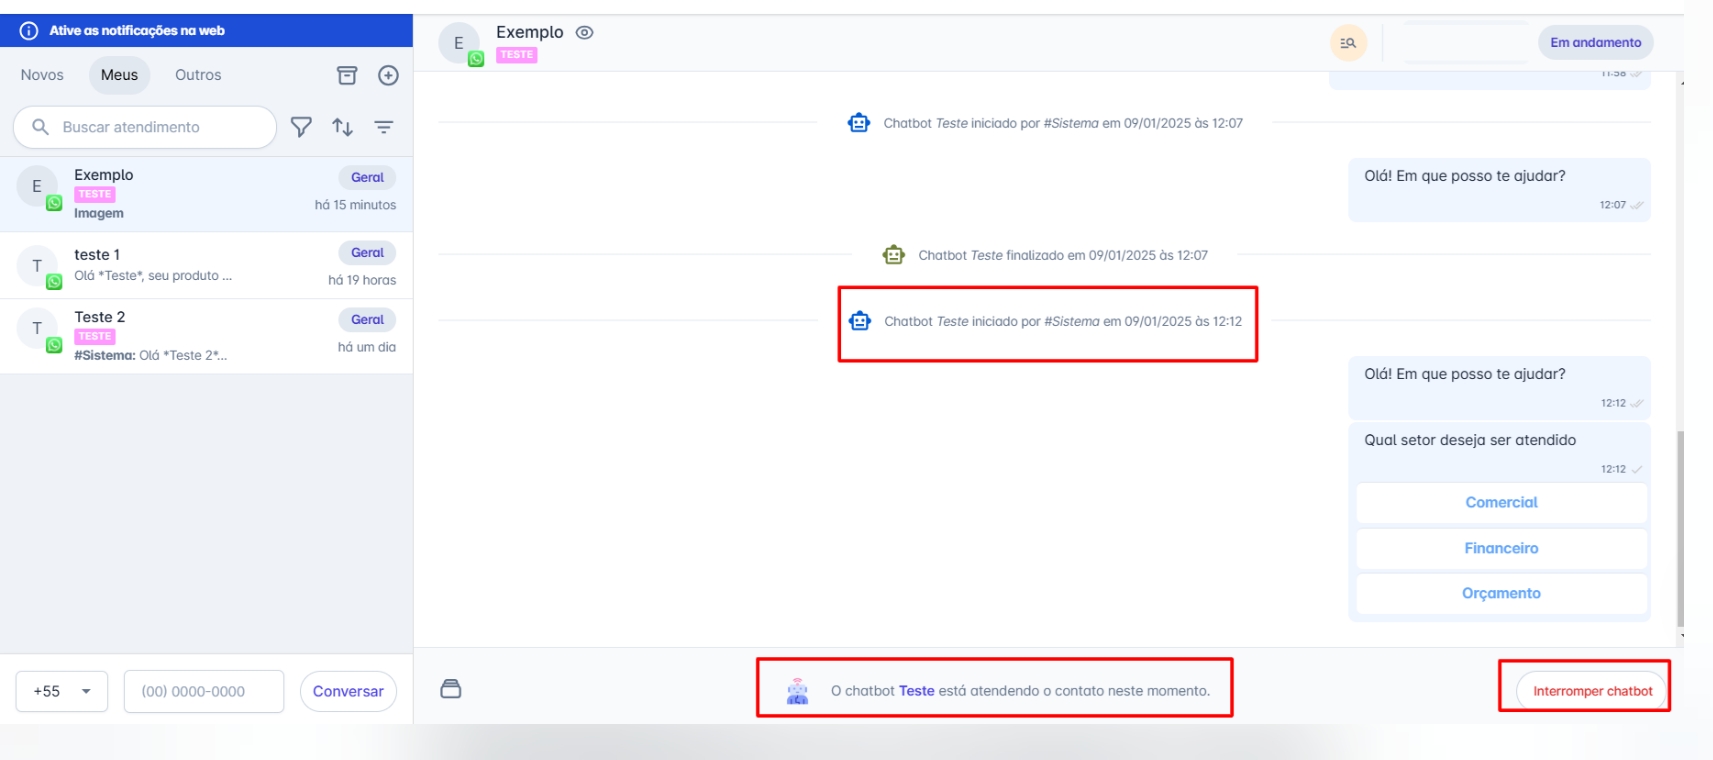This screenshot has width=1713, height=760.
Task: Click the Interromper chatbot button
Action: (x=1591, y=691)
